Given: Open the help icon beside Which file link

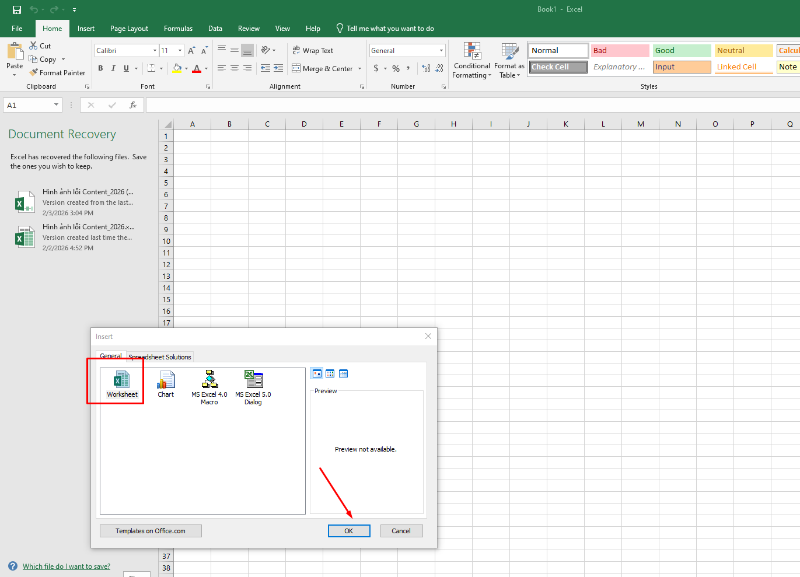Looking at the screenshot, I should [13, 566].
